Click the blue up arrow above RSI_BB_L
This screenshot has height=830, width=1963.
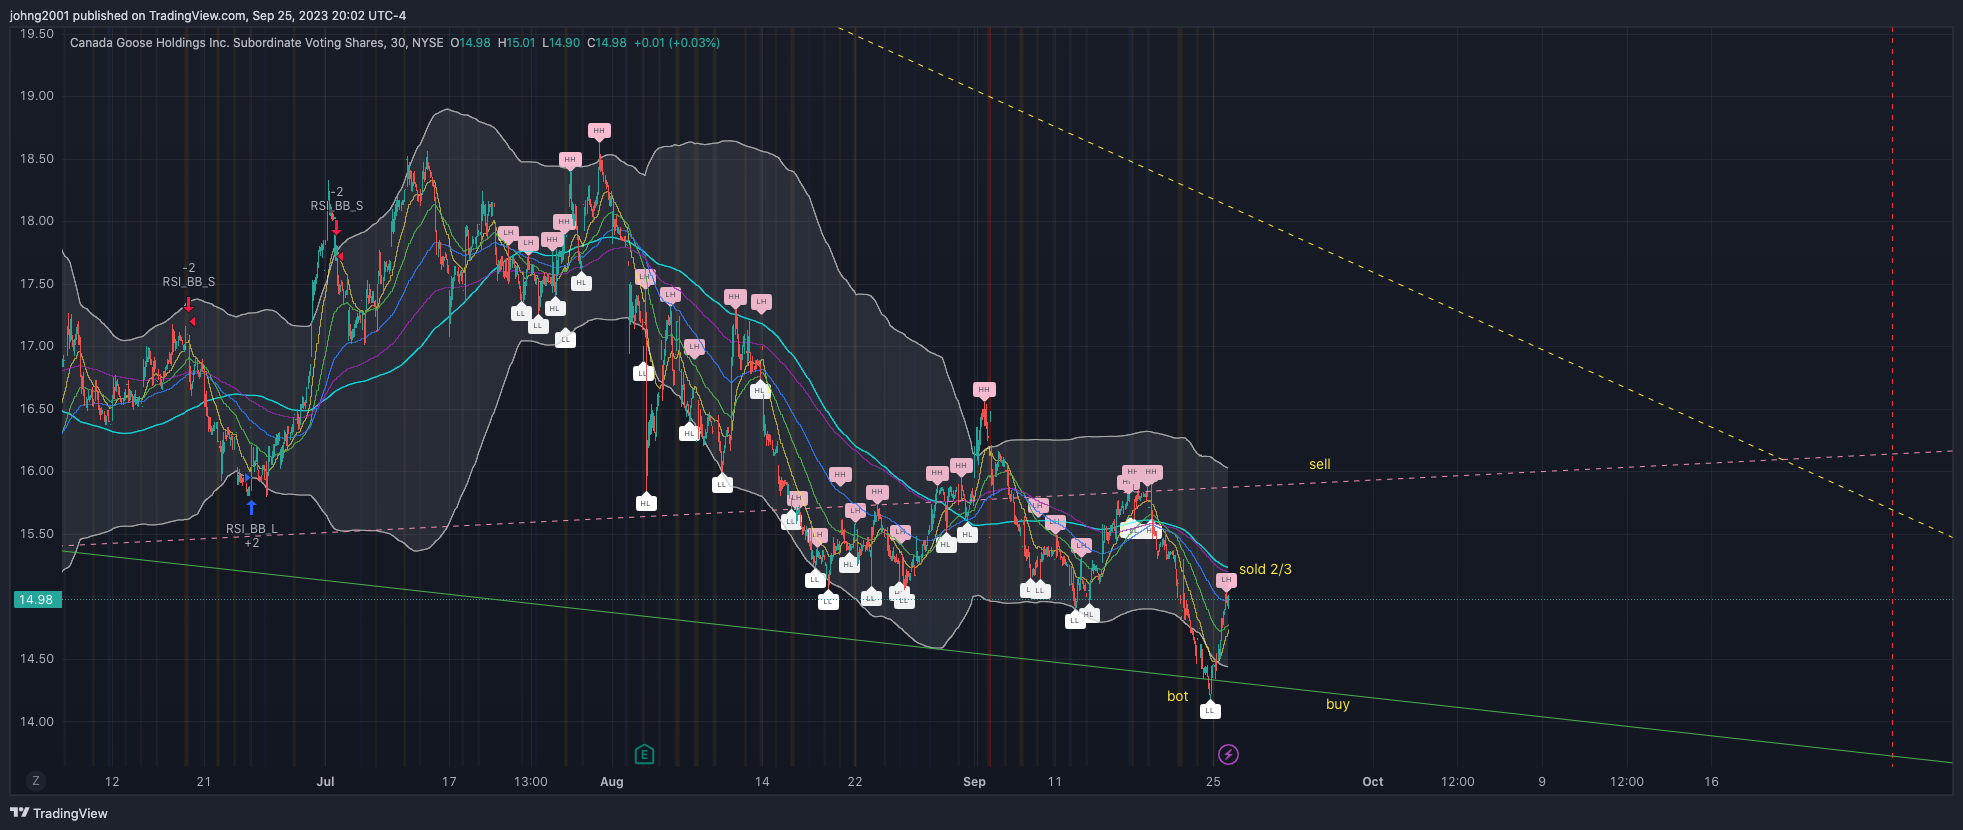tap(251, 508)
